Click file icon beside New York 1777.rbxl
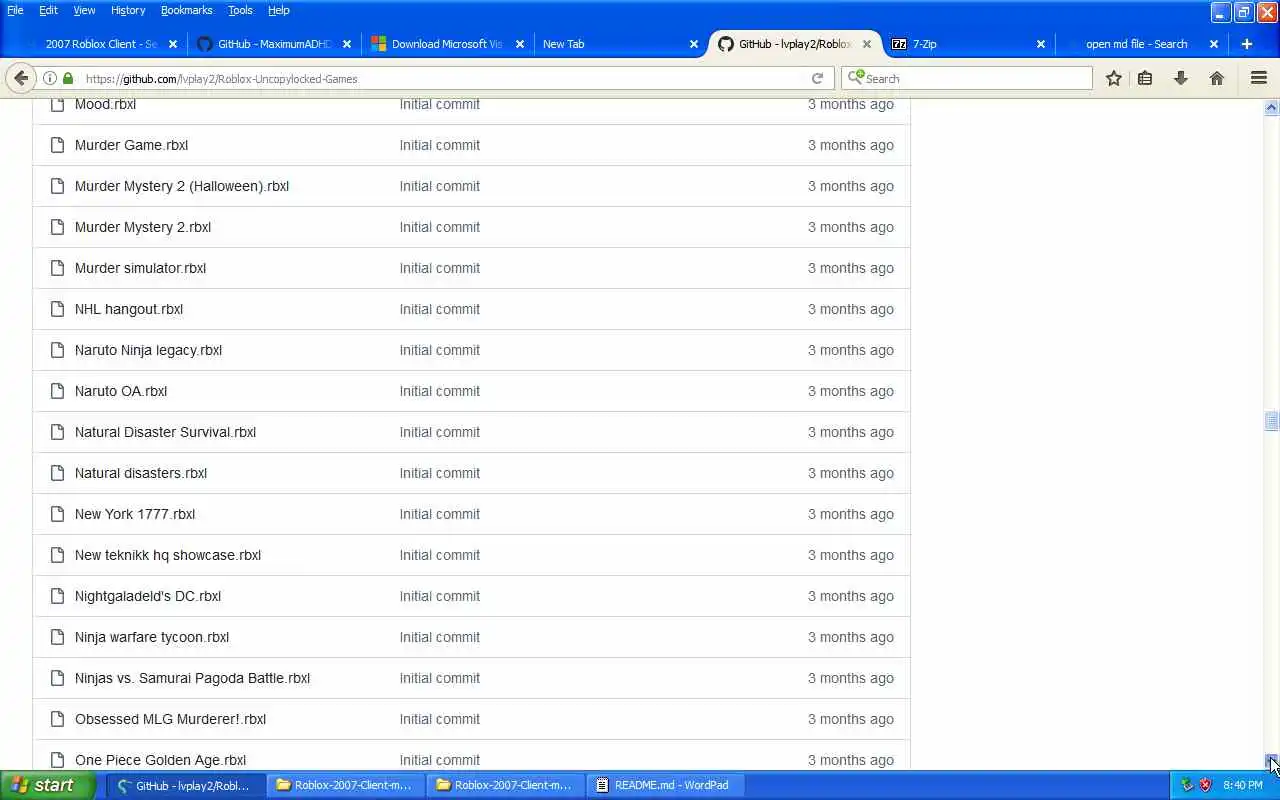This screenshot has height=800, width=1280. pos(57,514)
